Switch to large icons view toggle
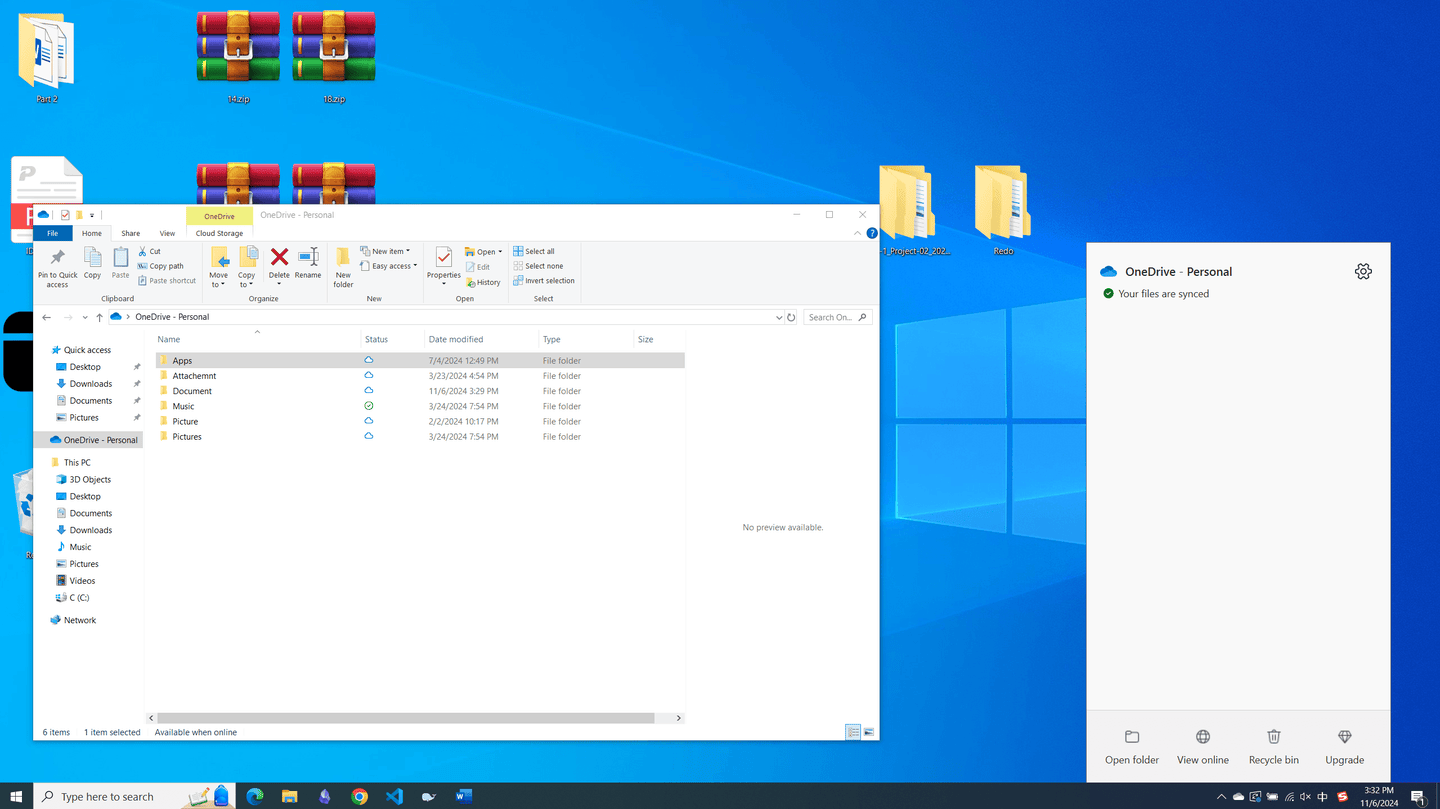This screenshot has height=809, width=1440. [x=869, y=733]
